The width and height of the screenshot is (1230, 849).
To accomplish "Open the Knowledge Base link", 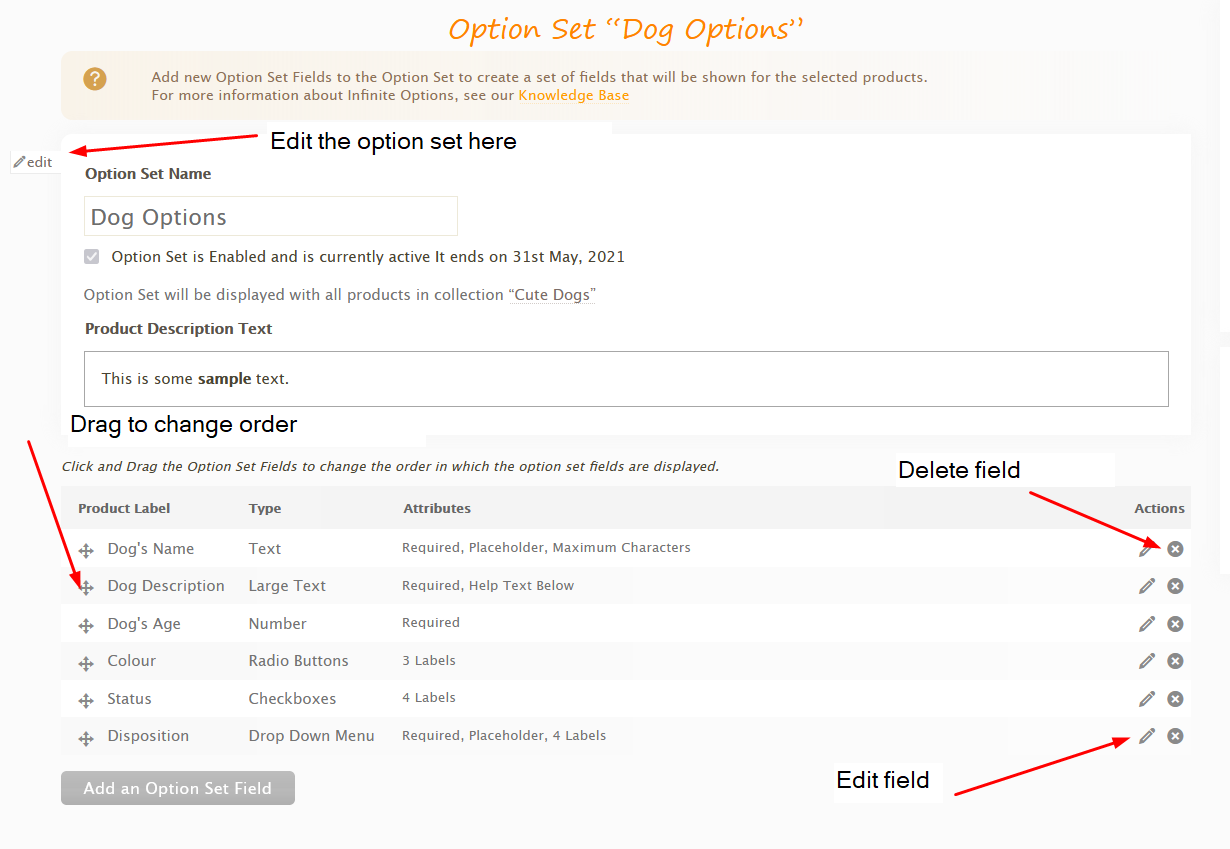I will (x=574, y=96).
